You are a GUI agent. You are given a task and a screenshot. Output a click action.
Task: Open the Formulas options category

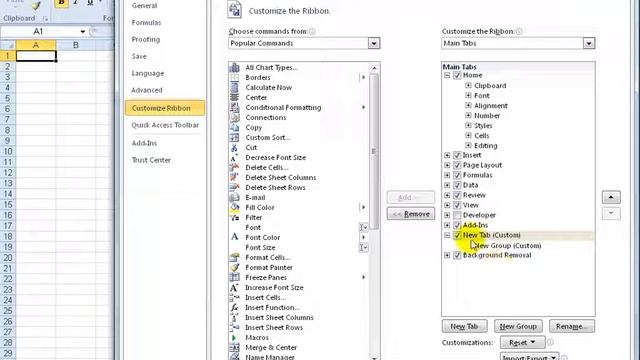(146, 22)
